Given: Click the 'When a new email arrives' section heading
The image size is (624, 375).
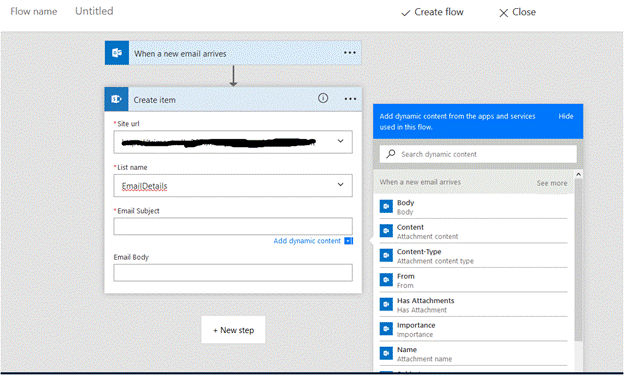Looking at the screenshot, I should click(x=420, y=182).
